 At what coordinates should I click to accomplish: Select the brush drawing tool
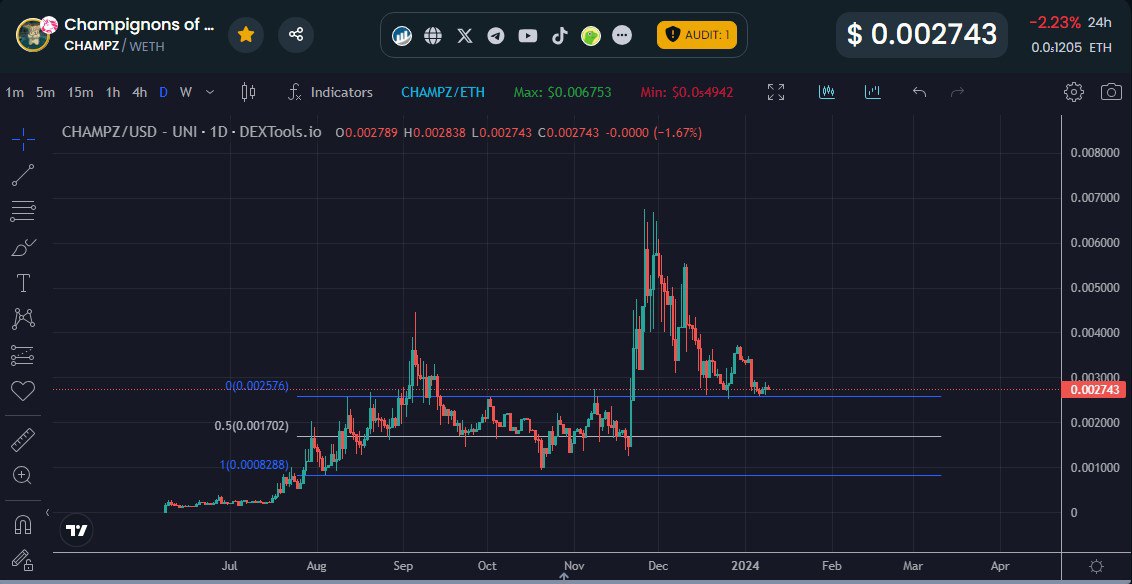point(23,248)
